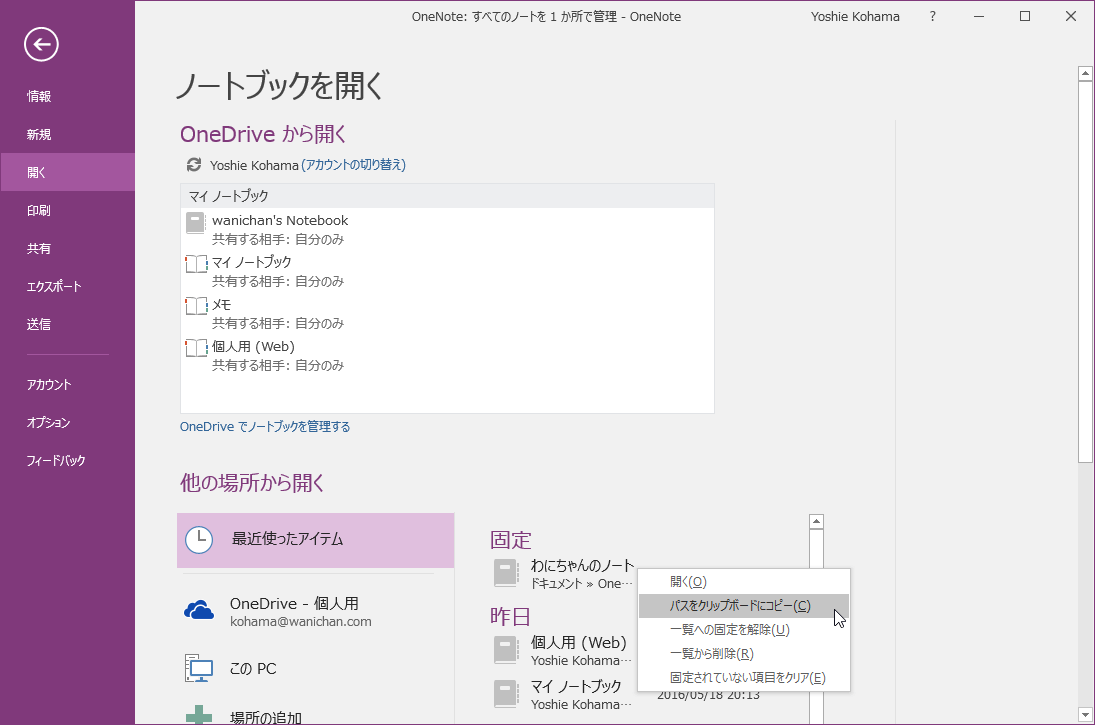The height and width of the screenshot is (725, 1095).
Task: Click the open book icon beside マイ ノートブック
Action: (196, 264)
